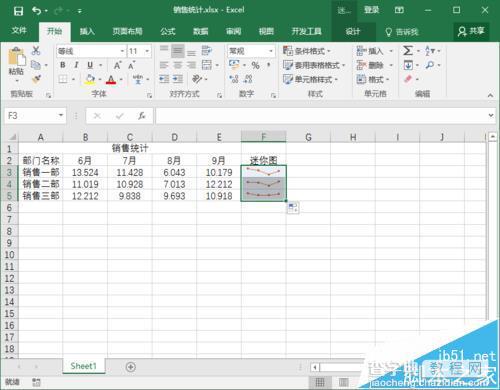The width and height of the screenshot is (500, 390).
Task: Click the Name Box showing F3
Action: point(35,116)
